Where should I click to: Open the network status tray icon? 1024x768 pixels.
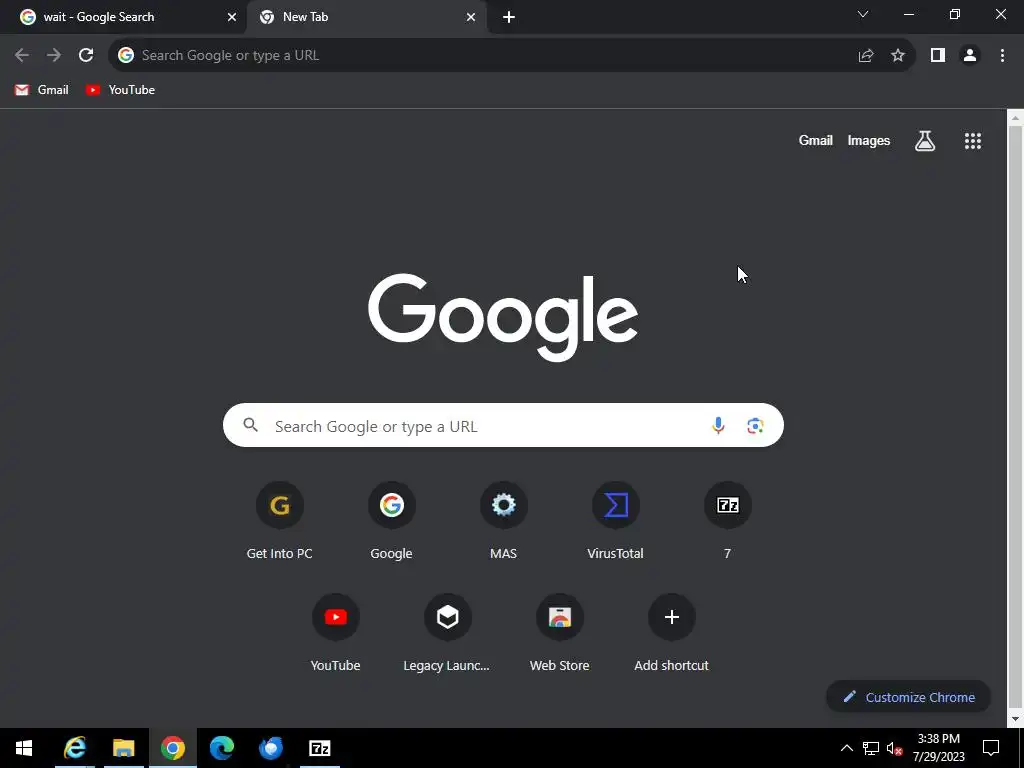click(x=871, y=748)
